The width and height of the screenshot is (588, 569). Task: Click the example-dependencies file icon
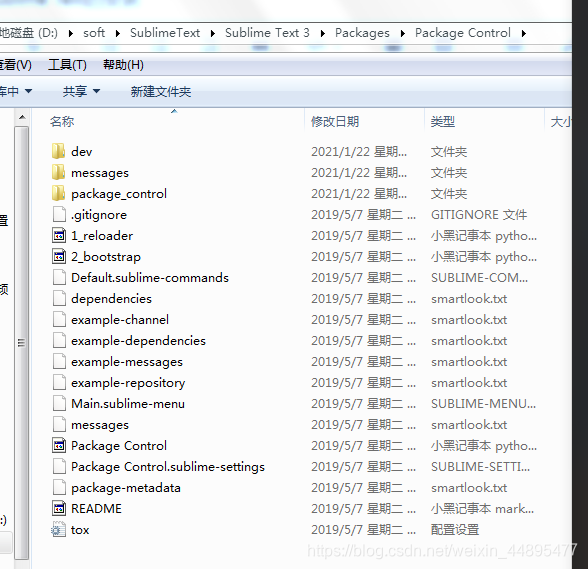[x=59, y=341]
